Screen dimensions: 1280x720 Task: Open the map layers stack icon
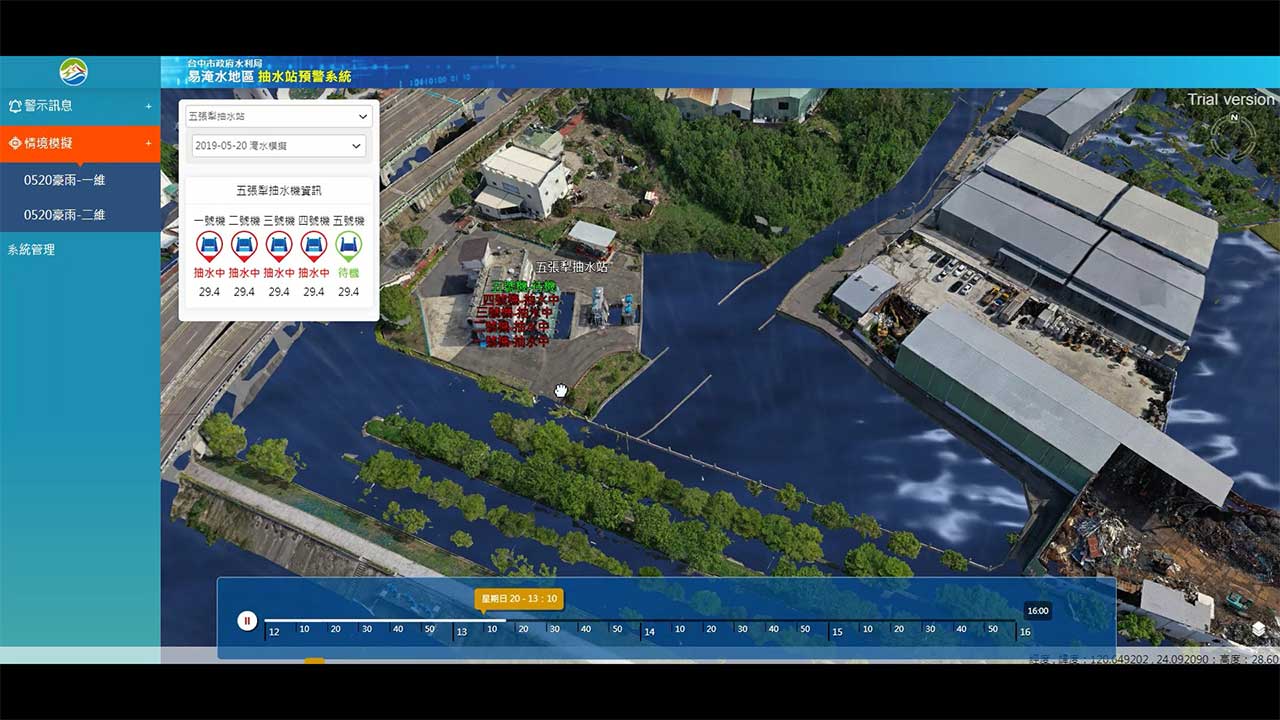coord(1258,629)
